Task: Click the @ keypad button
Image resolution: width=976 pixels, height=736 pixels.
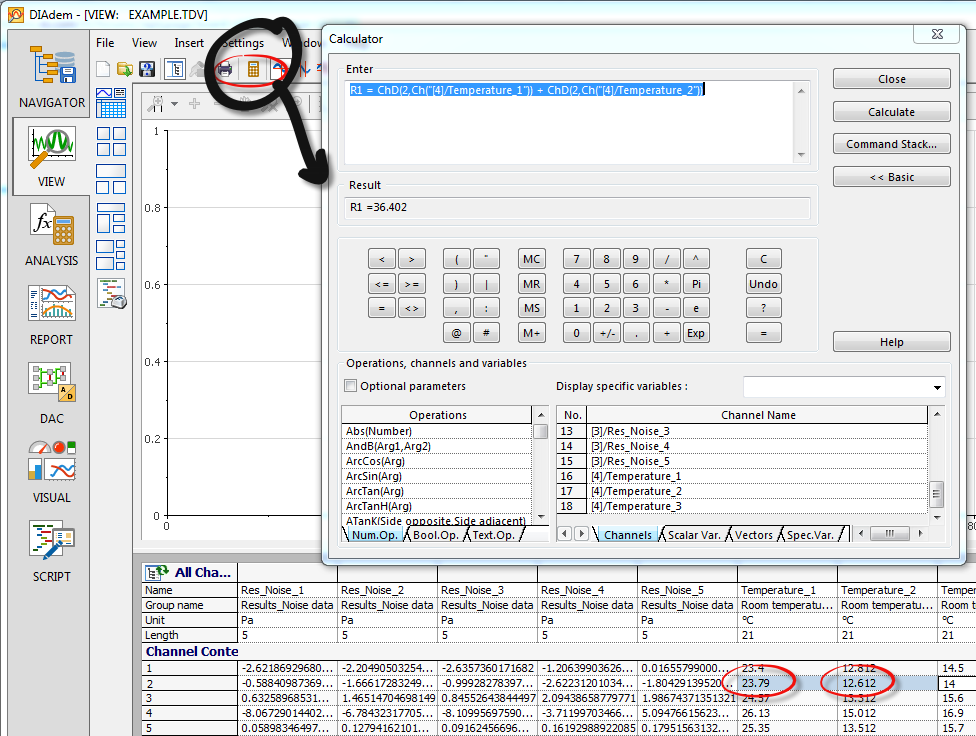Action: coord(456,333)
